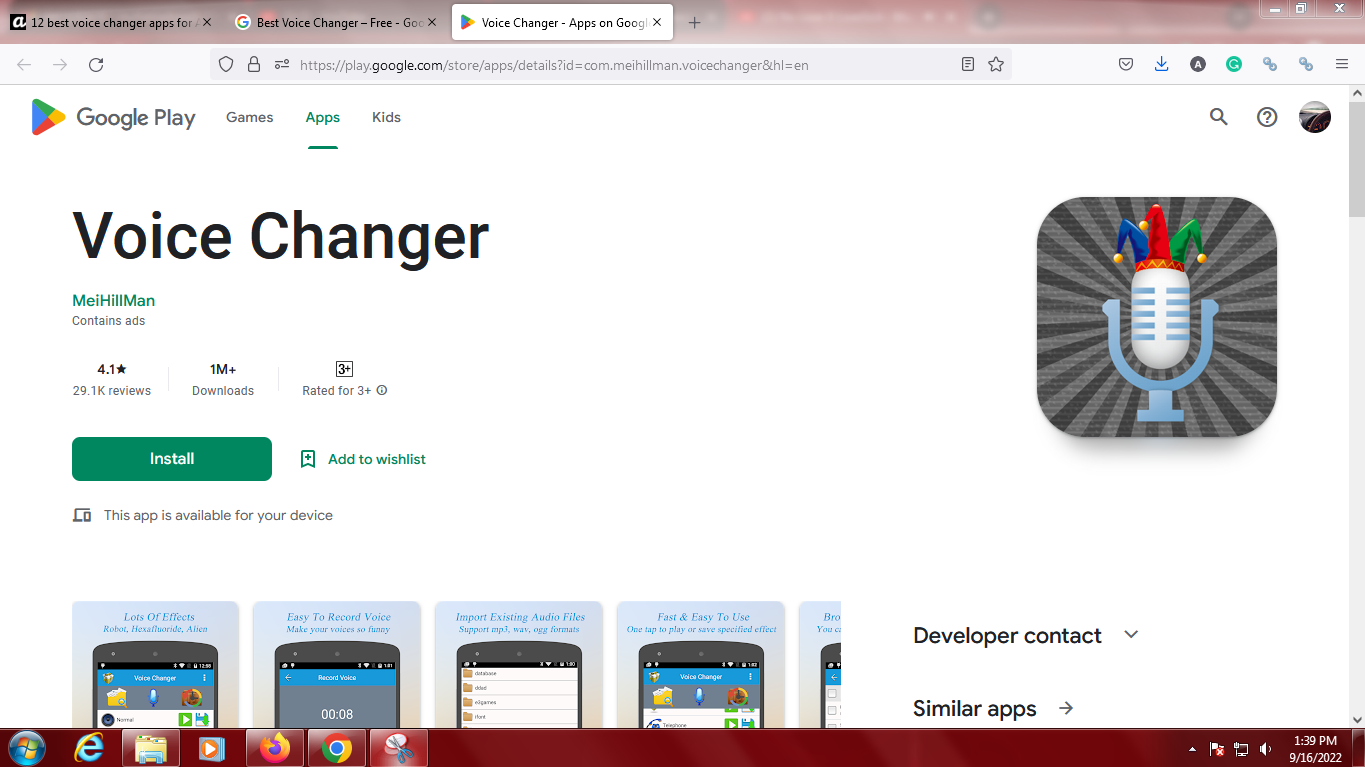The image size is (1365, 767).
Task: Open Lots Of Effects screenshot thumbnail
Action: tap(155, 664)
